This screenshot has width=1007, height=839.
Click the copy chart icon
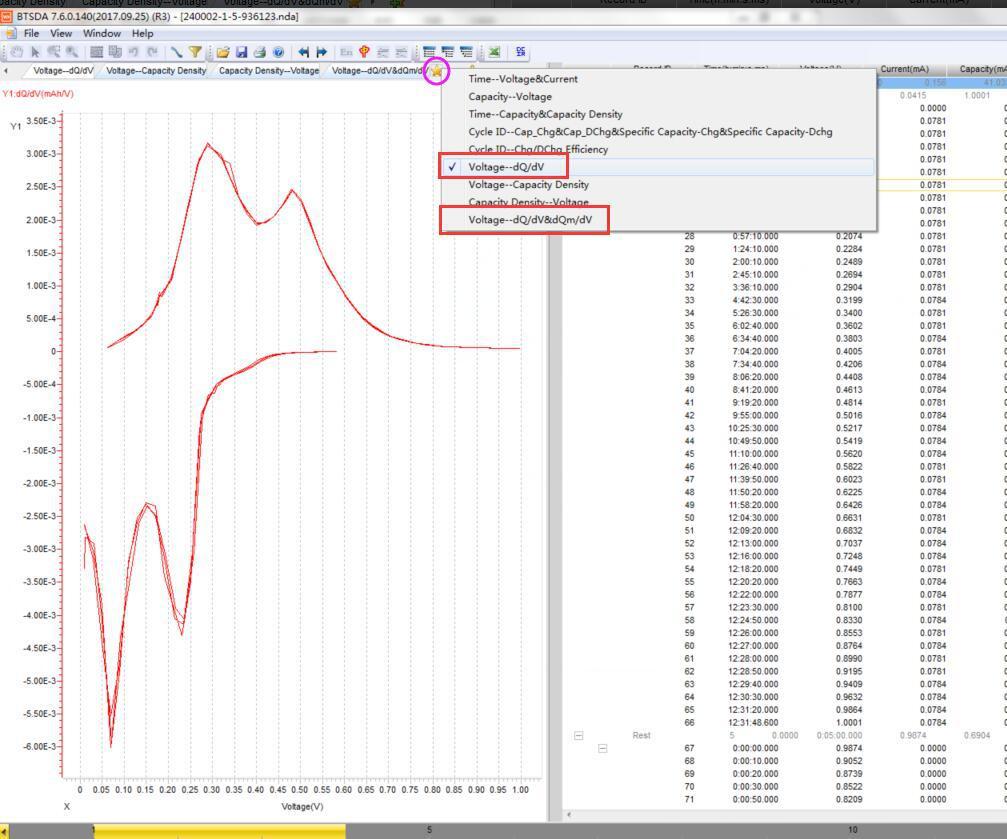coord(115,52)
